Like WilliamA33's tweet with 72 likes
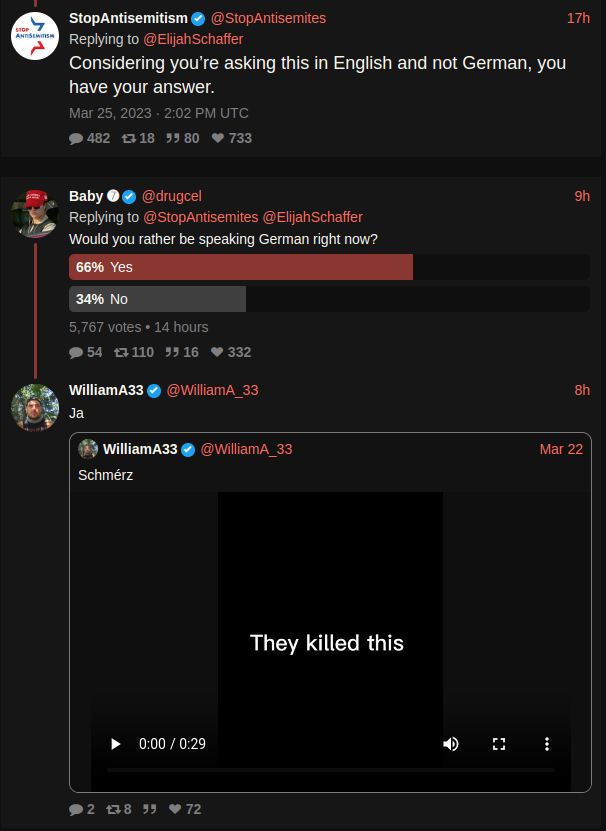 pos(175,809)
